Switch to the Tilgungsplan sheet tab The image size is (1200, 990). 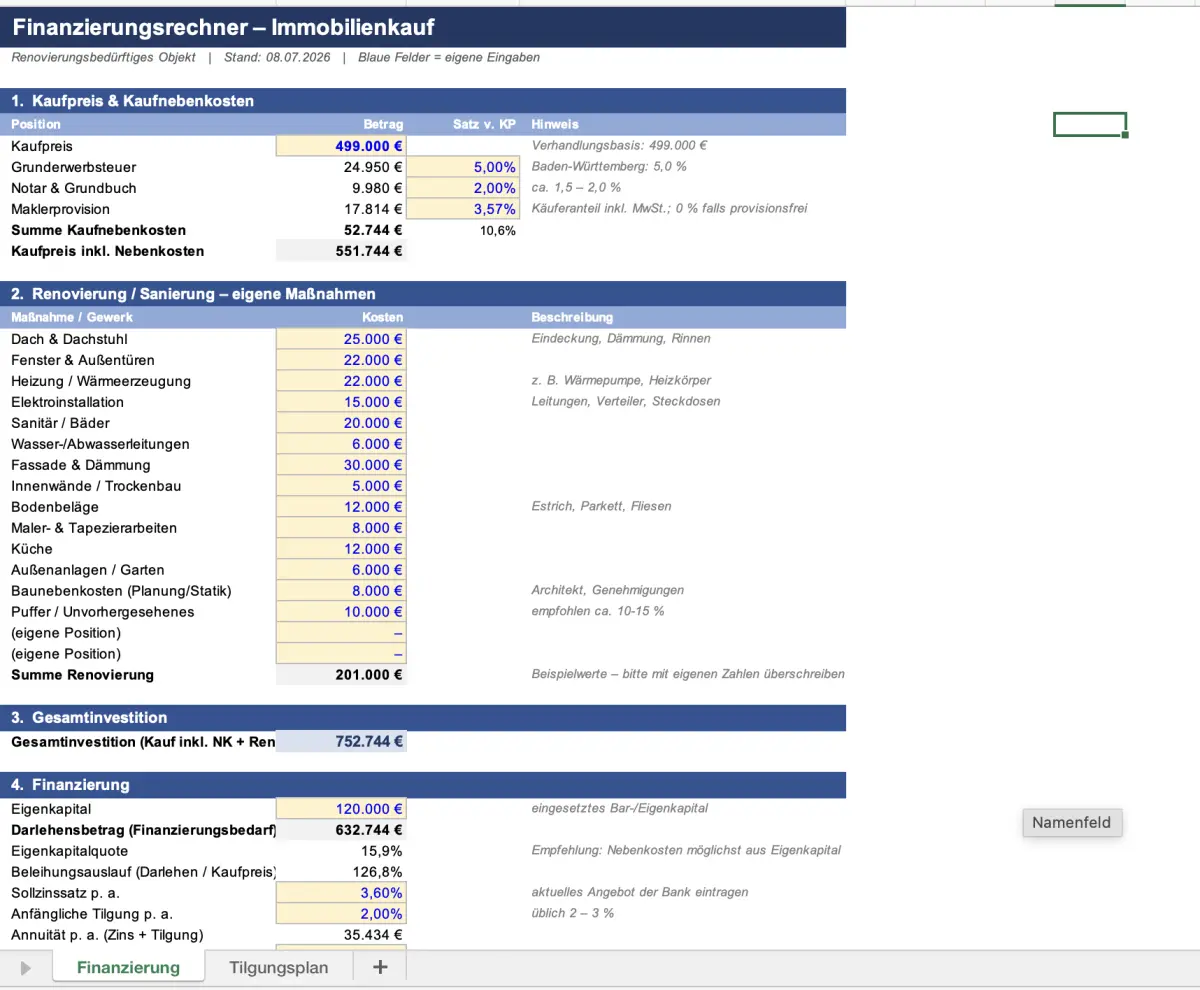[x=278, y=967]
